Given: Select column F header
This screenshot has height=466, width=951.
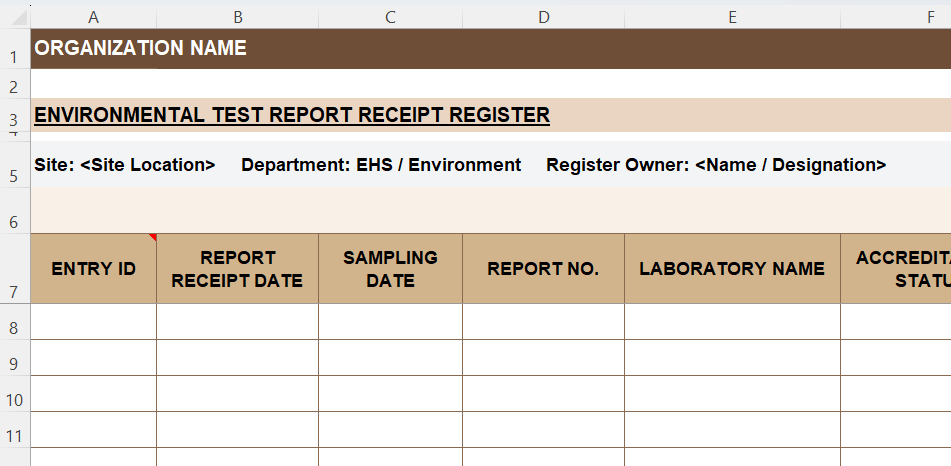Looking at the screenshot, I should tap(930, 17).
